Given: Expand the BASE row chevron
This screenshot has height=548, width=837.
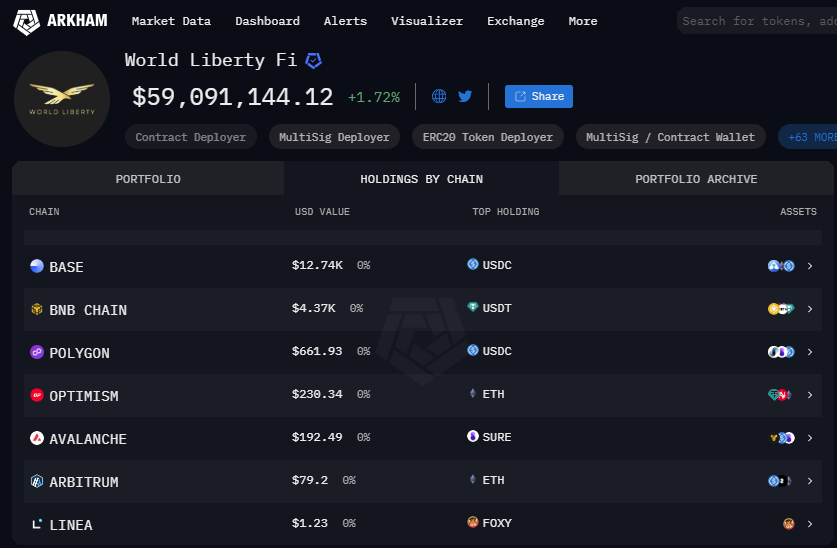Looking at the screenshot, I should (810, 266).
